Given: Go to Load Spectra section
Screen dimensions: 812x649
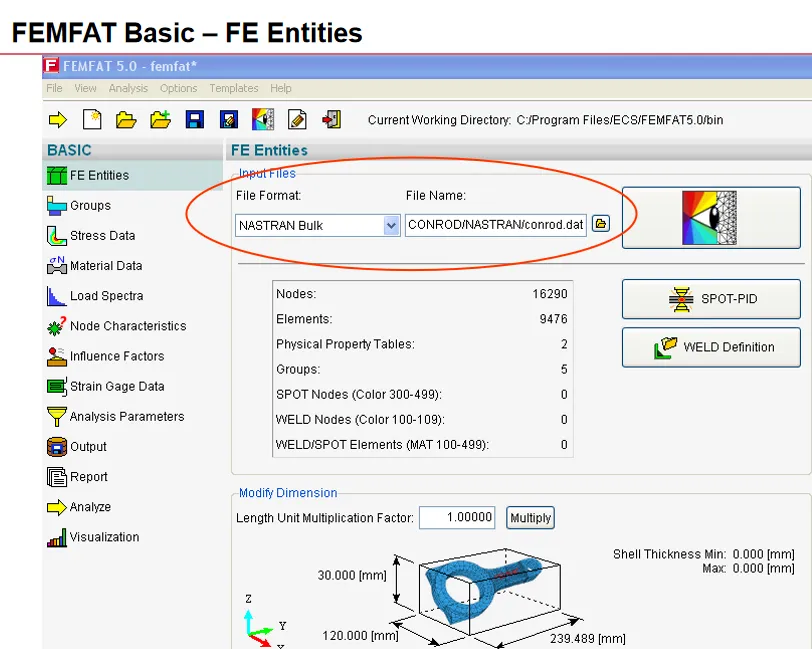Looking at the screenshot, I should [95, 296].
